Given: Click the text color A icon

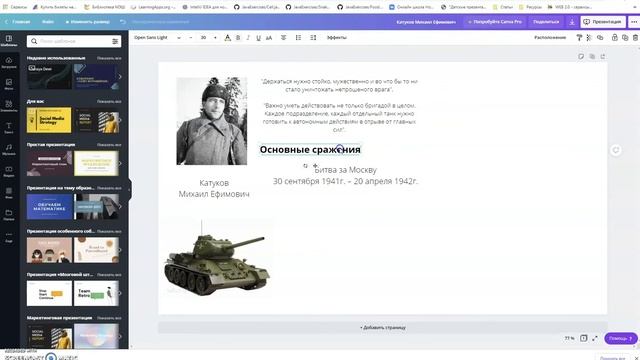Looking at the screenshot, I should tap(227, 38).
